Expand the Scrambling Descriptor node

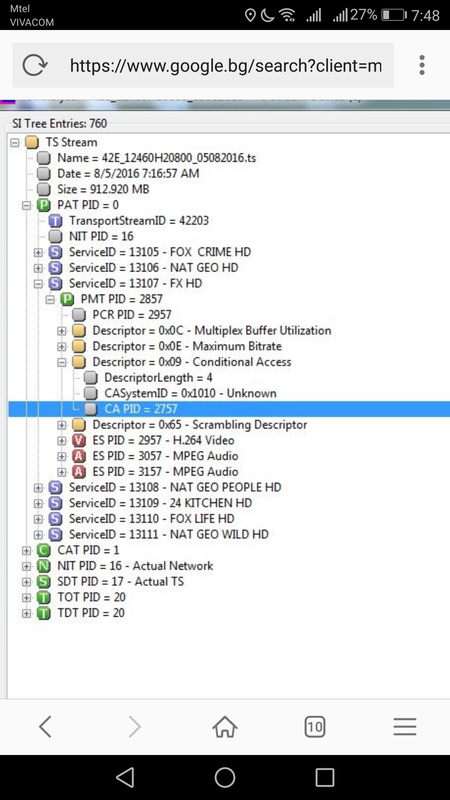62,425
